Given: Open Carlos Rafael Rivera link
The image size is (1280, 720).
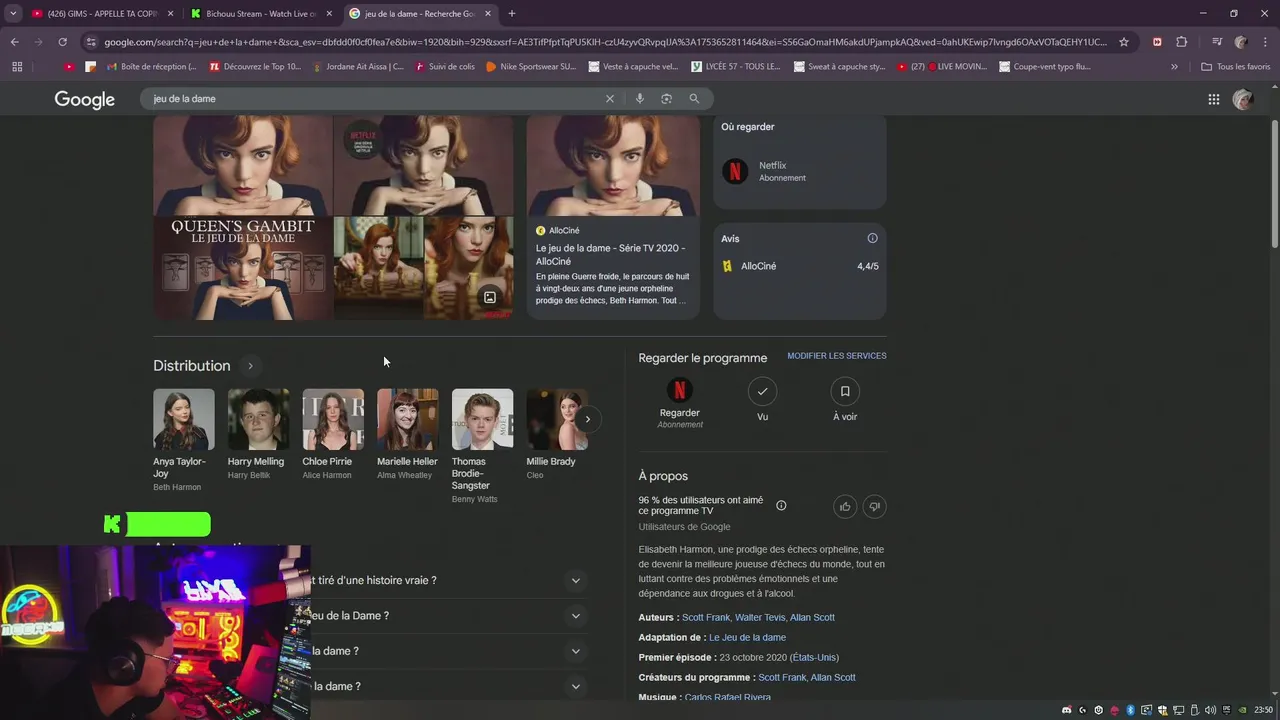Looking at the screenshot, I should (727, 697).
